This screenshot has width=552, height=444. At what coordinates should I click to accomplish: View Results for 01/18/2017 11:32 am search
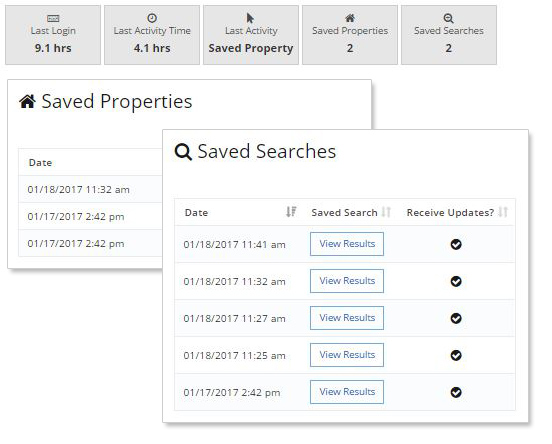click(x=347, y=281)
